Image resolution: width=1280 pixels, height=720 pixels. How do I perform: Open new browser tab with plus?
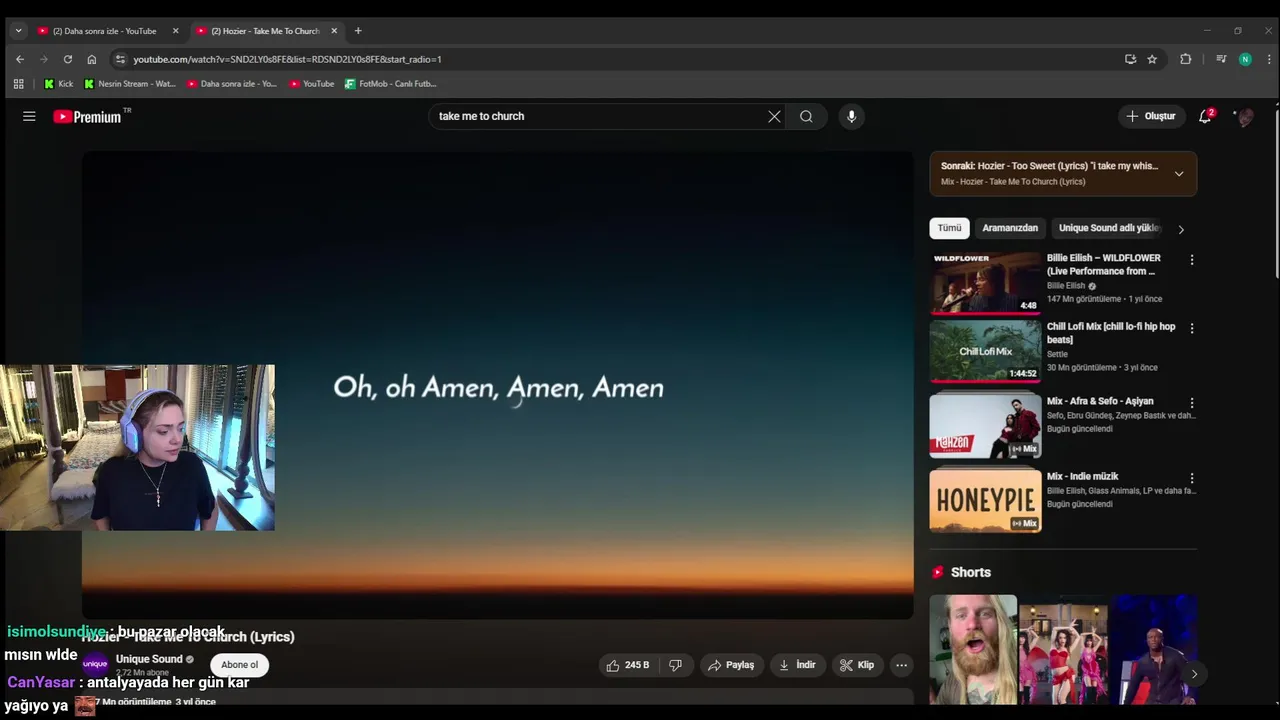(358, 31)
